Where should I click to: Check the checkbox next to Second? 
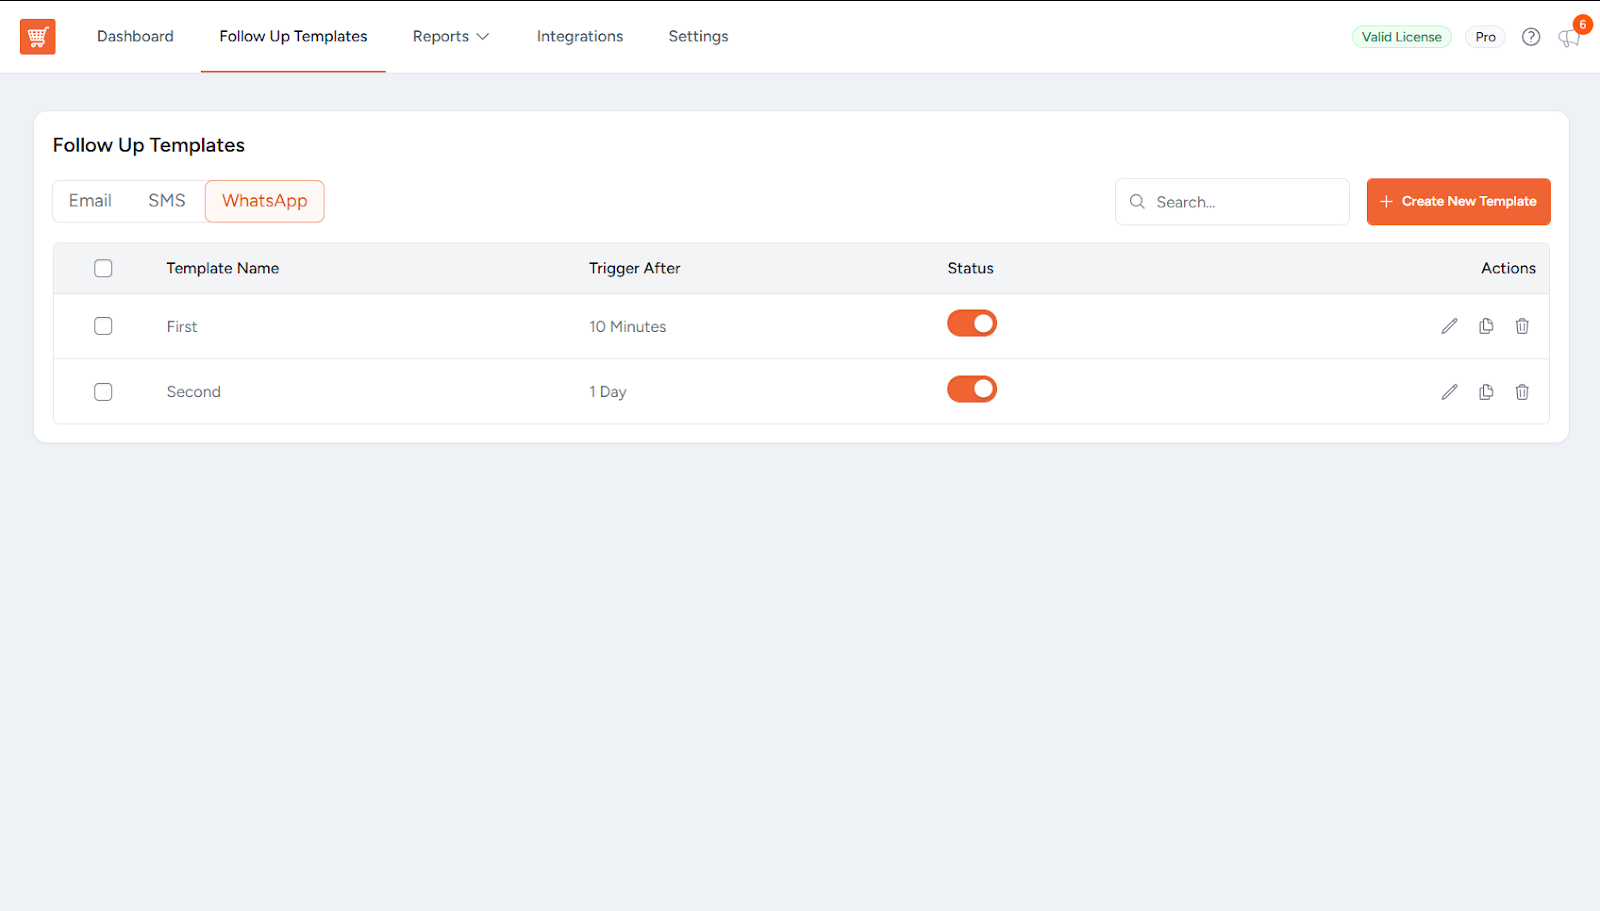point(103,391)
